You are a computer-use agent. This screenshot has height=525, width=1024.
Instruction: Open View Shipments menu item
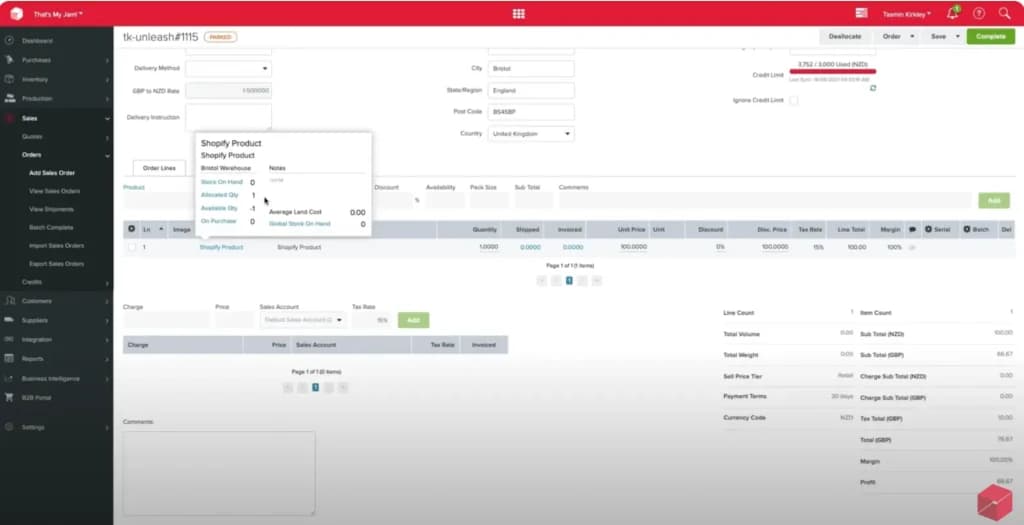(51, 210)
